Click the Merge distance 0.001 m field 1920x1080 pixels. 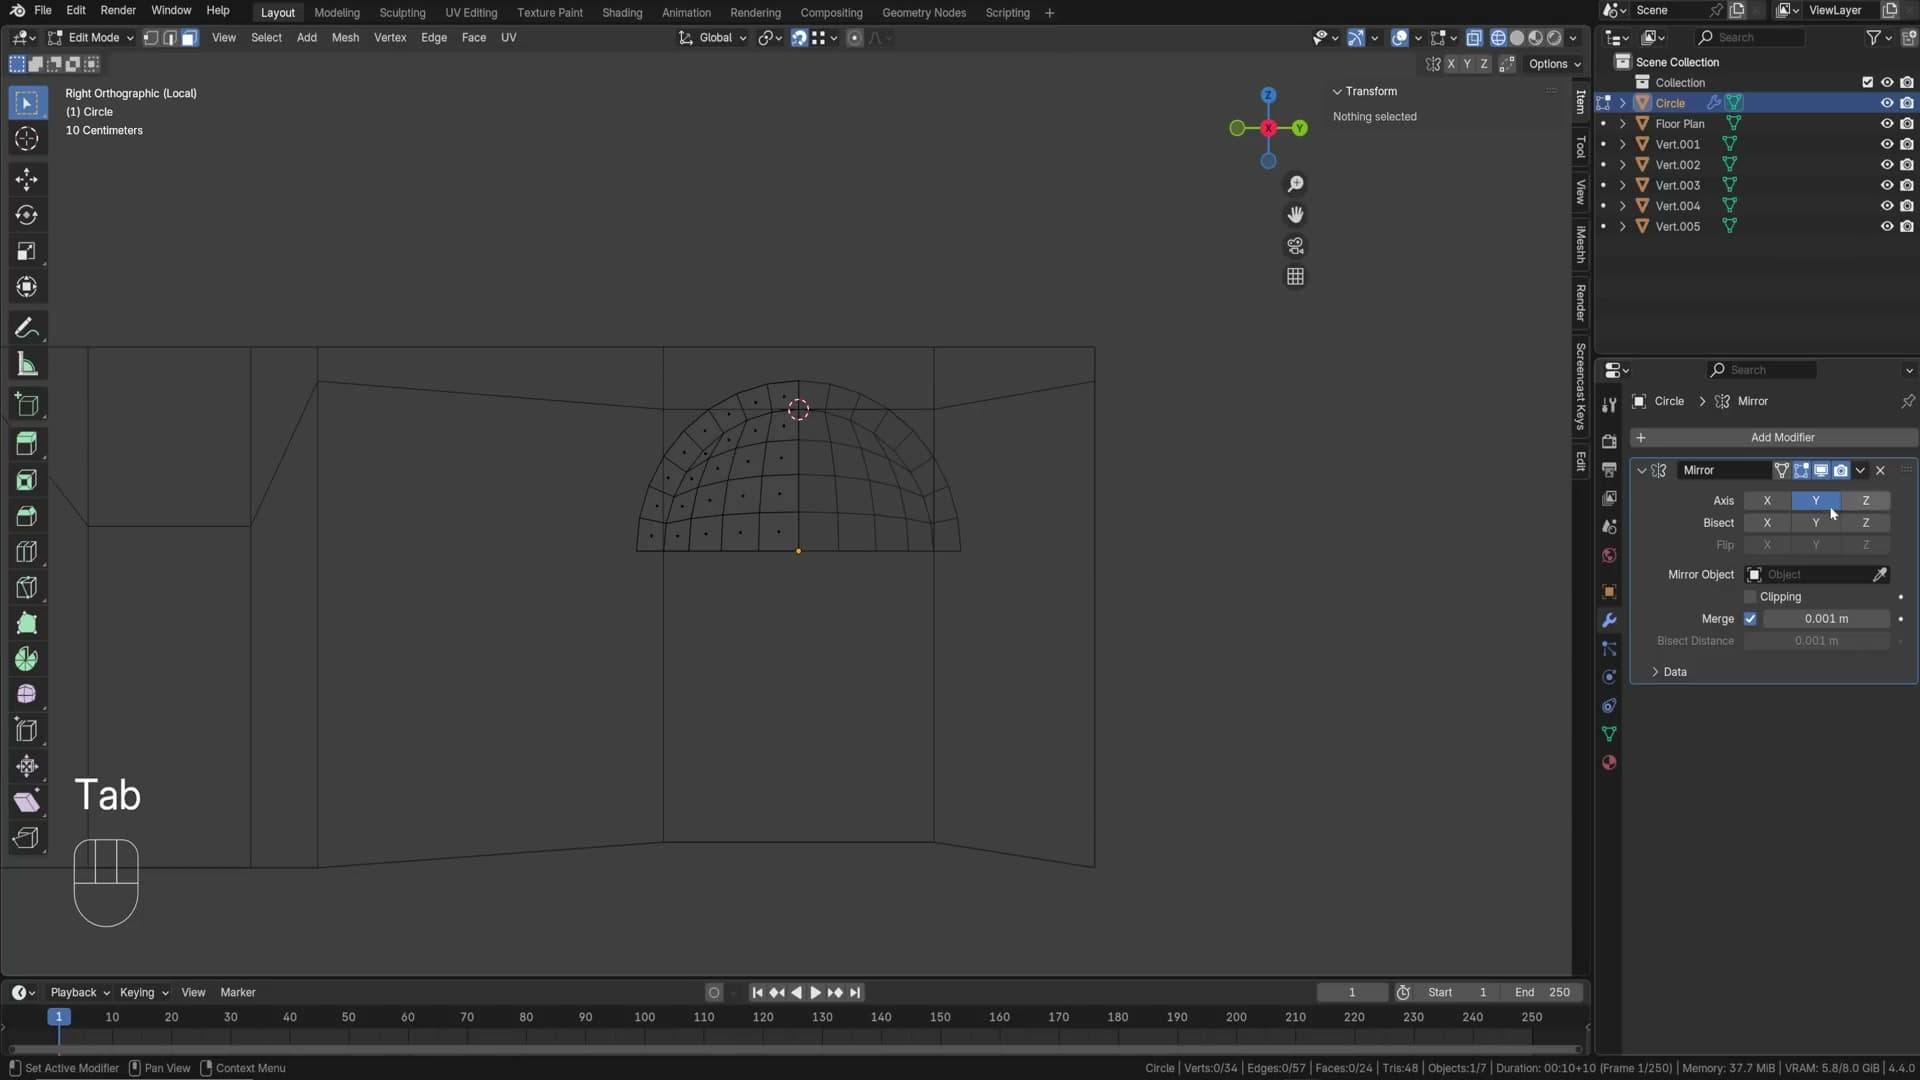[1826, 619]
